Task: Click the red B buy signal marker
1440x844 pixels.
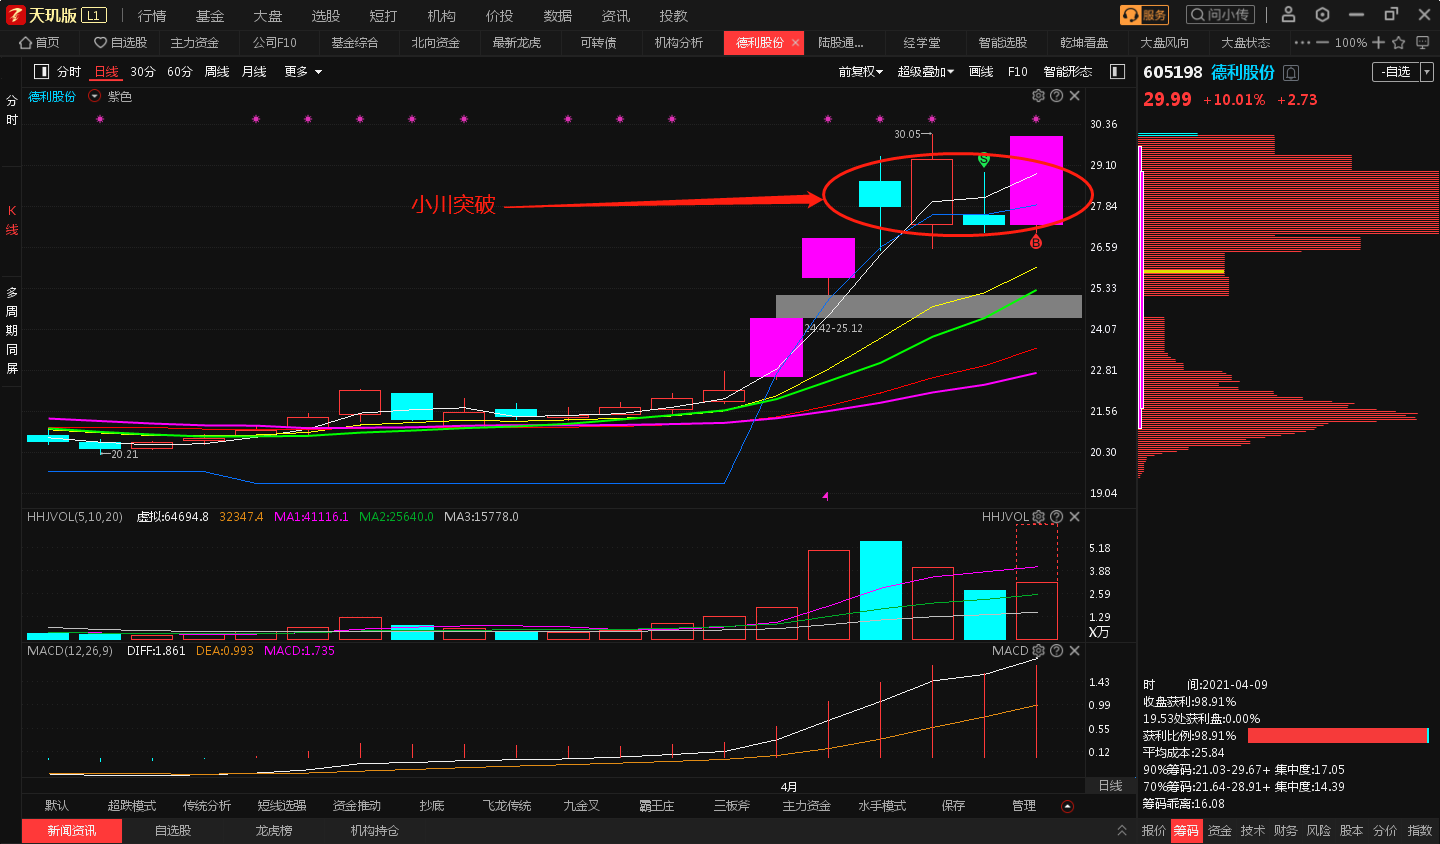Action: click(x=1036, y=242)
